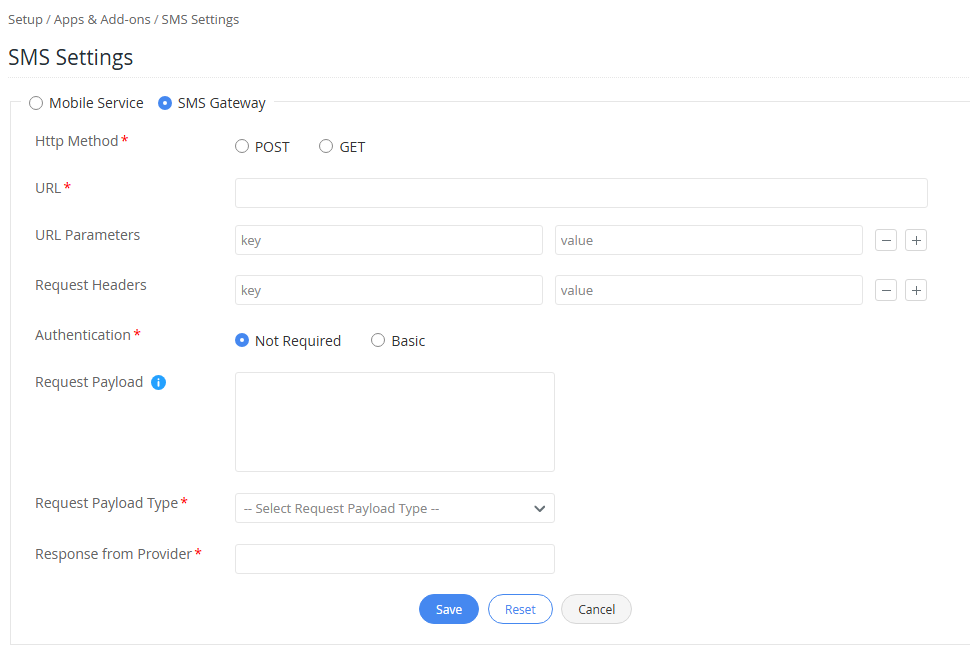Screen dimensions: 970x649
Task: Focus the URL input field
Action: (582, 193)
